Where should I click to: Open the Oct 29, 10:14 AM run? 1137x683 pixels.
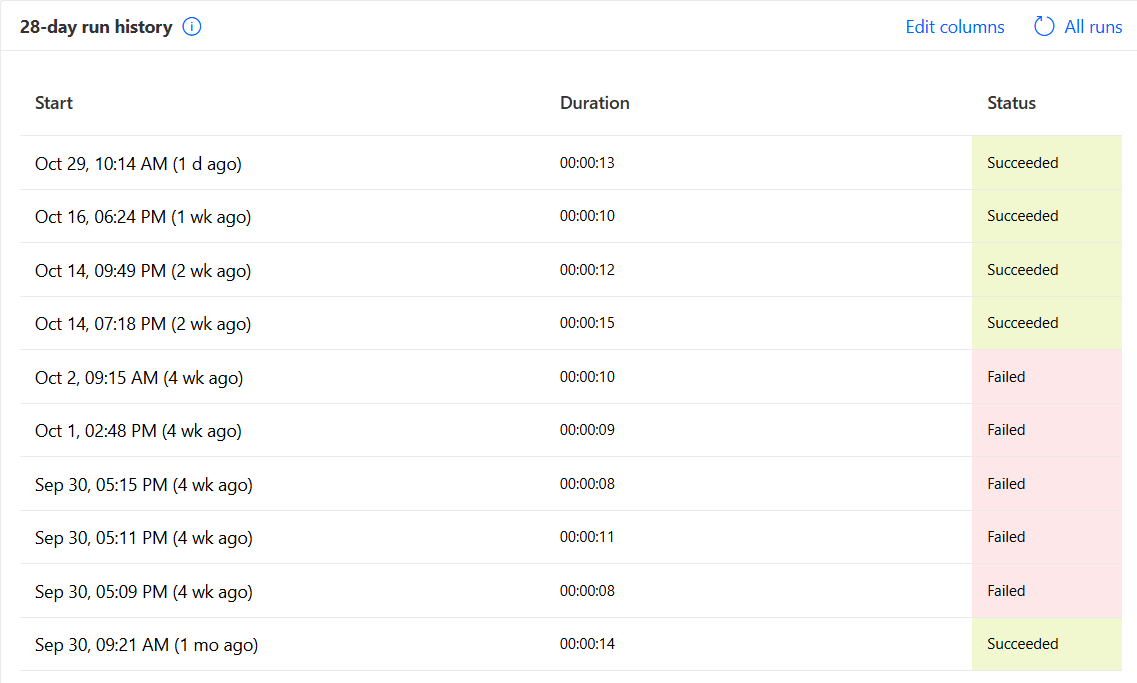pos(138,163)
